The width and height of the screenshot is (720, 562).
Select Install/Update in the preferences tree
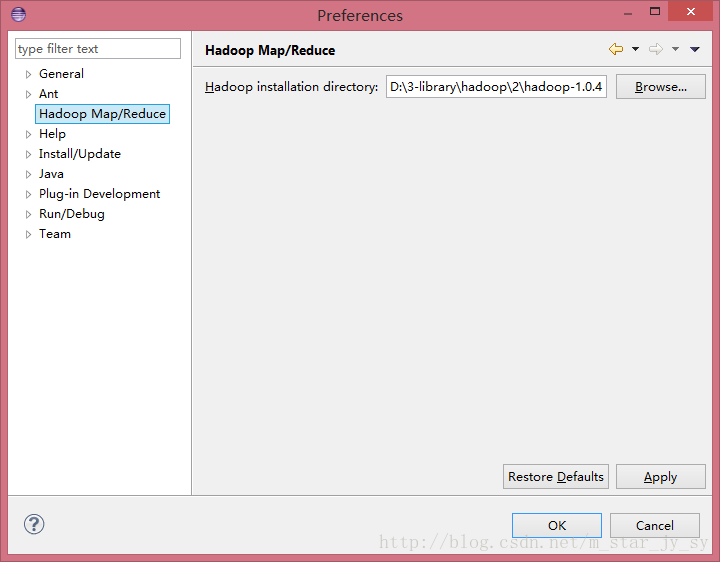pos(79,154)
